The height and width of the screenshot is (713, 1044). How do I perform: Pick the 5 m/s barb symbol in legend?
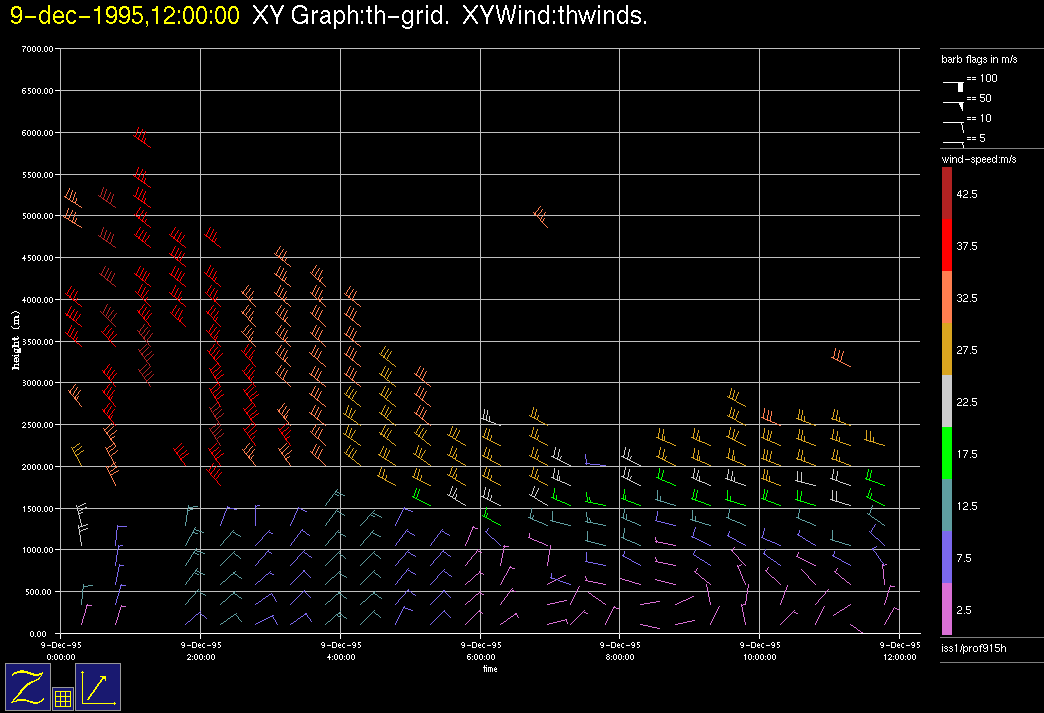pyautogui.click(x=954, y=143)
